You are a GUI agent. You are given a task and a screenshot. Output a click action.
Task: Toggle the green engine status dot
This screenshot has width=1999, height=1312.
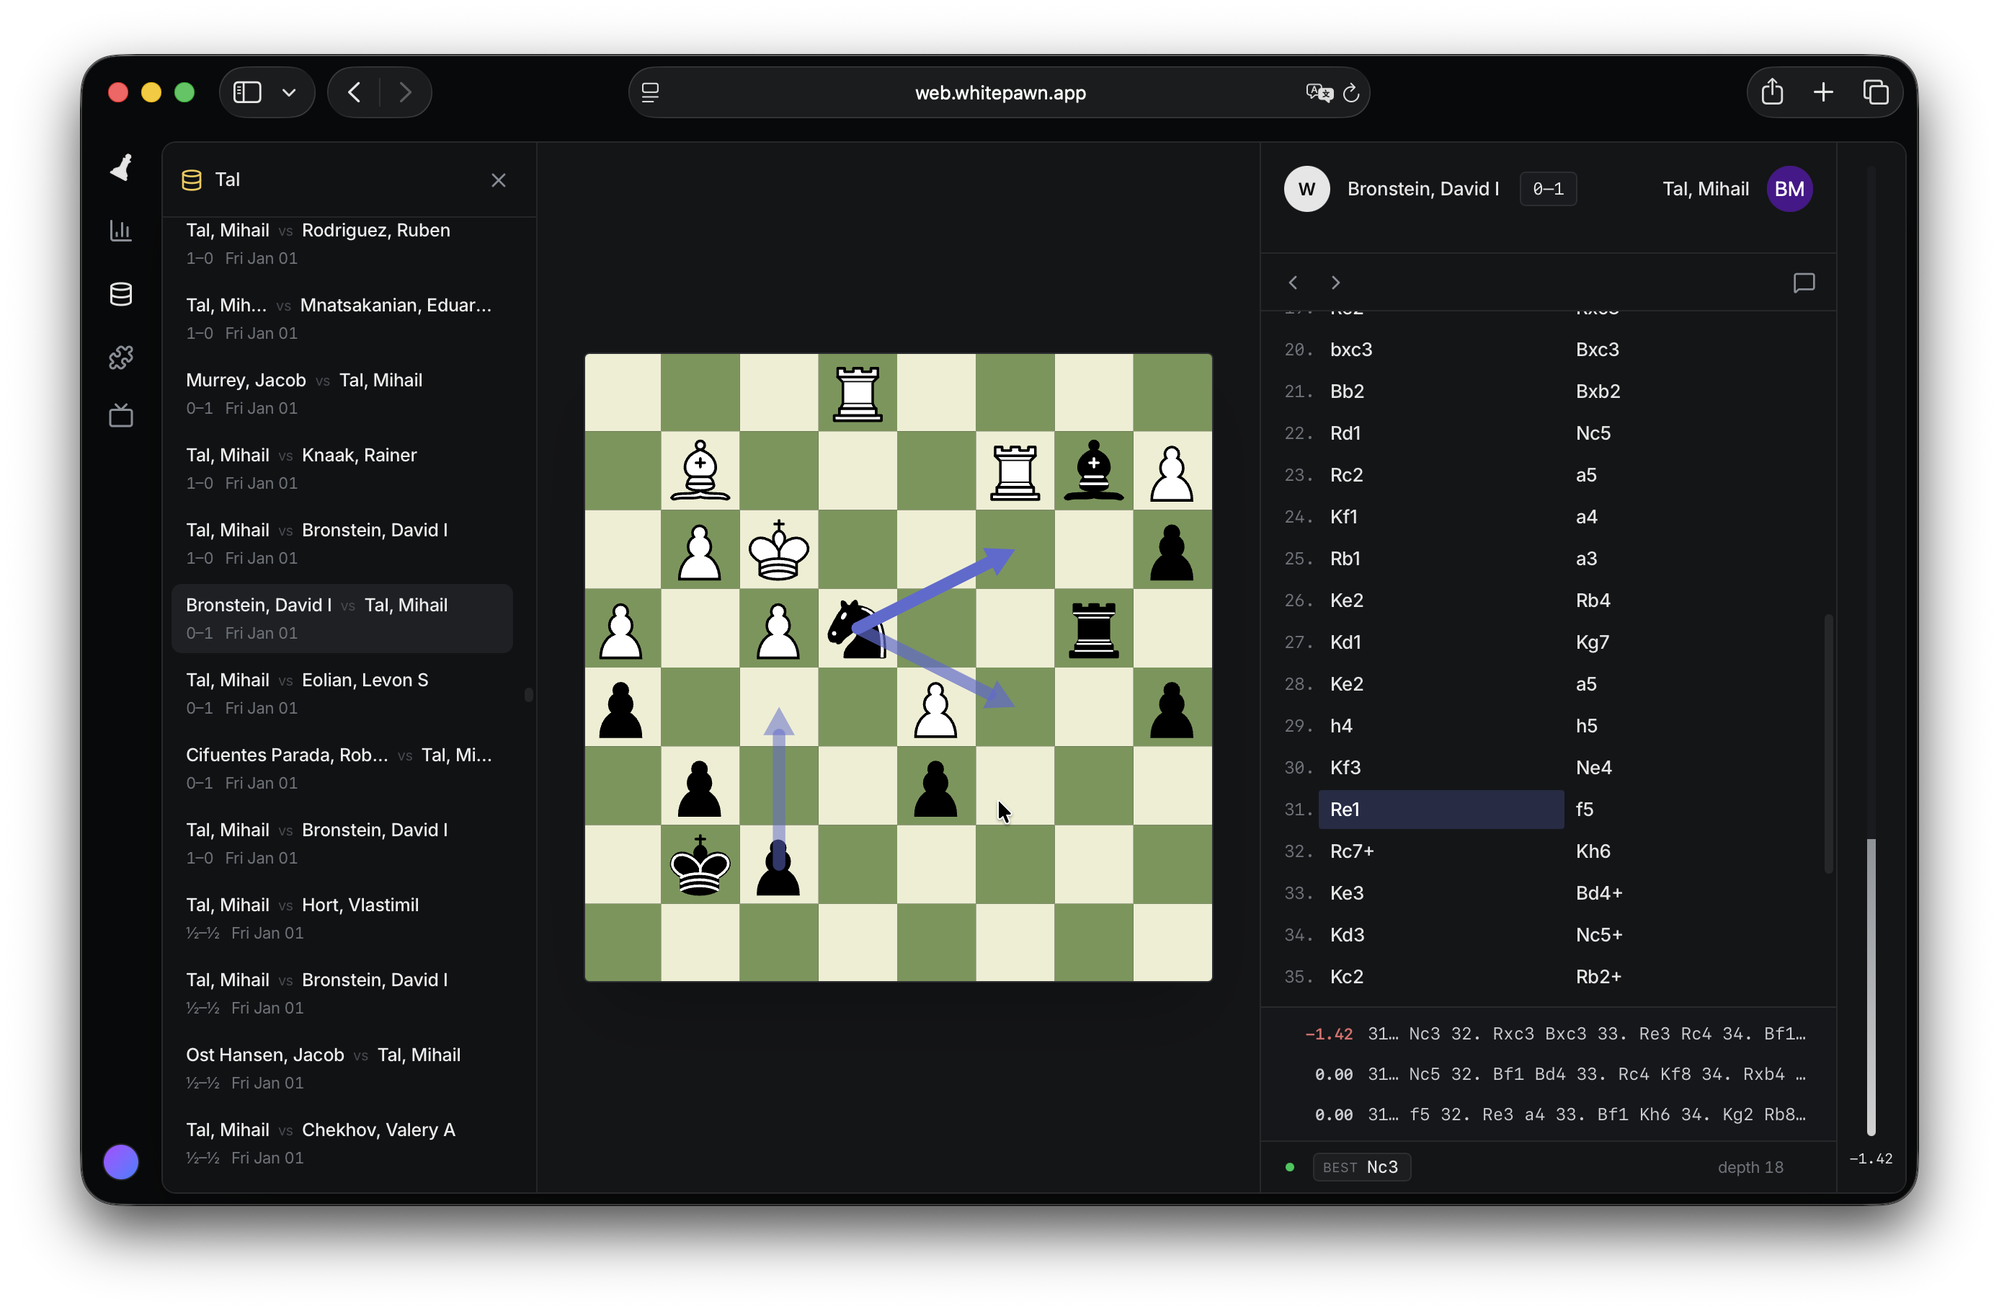click(1290, 1167)
